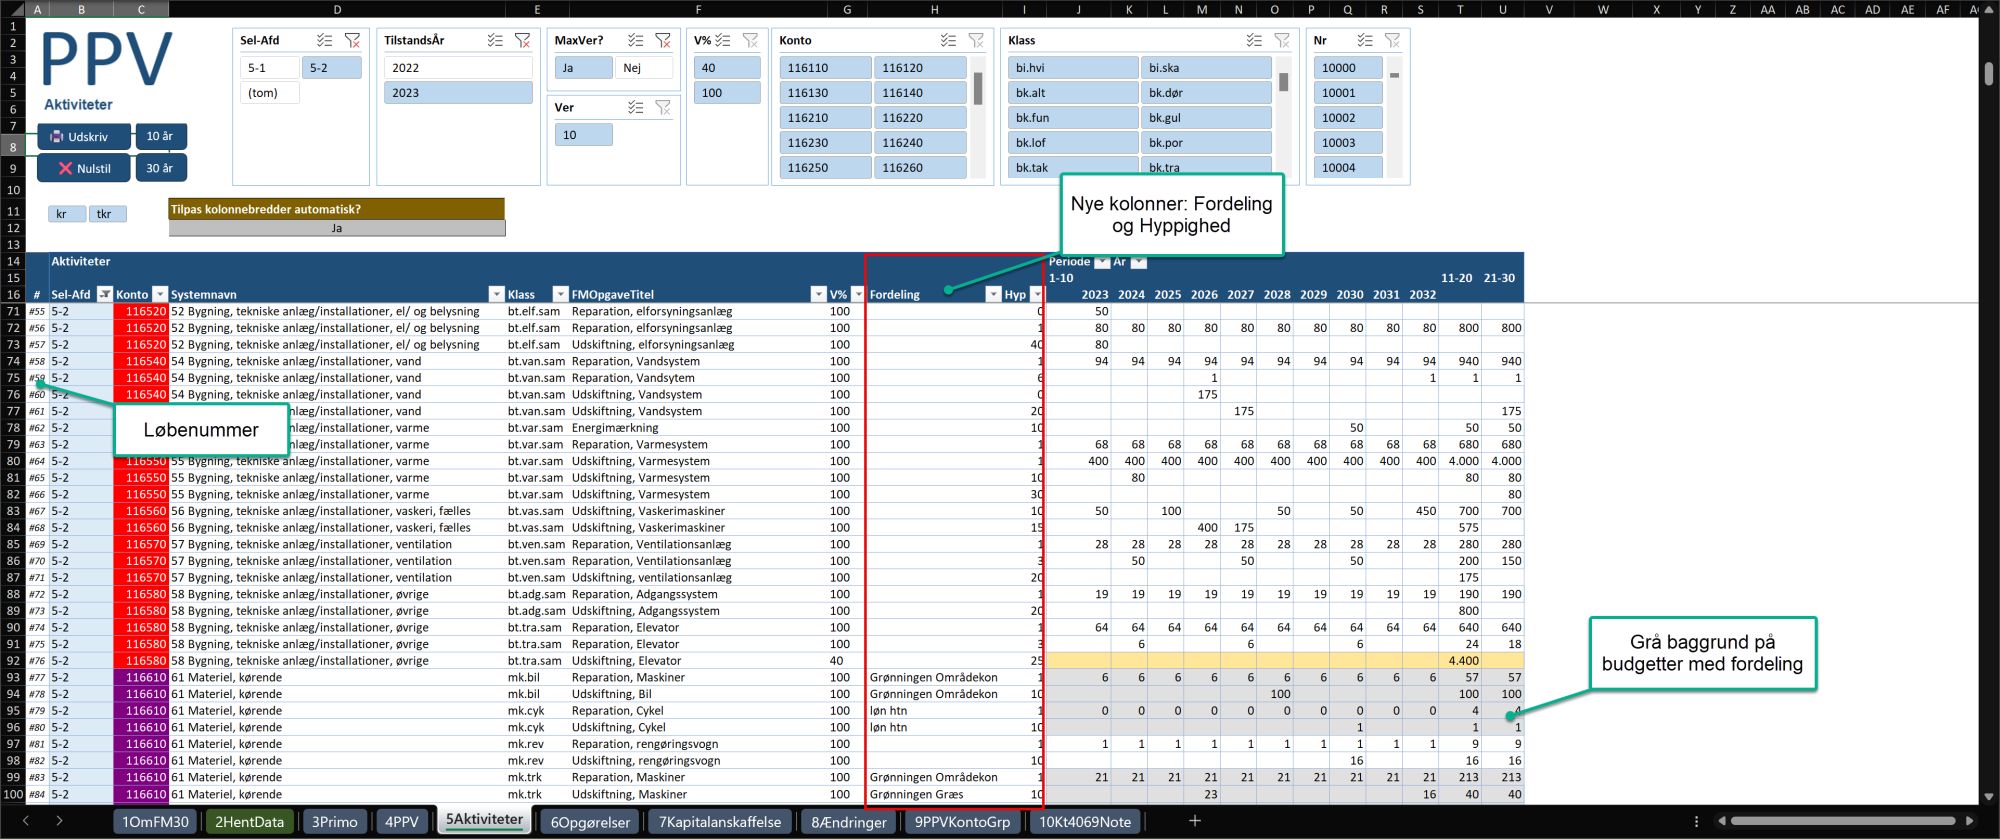Image resolution: width=2000 pixels, height=839 pixels.
Task: Click the Konto slicer scrollbar thumb
Action: (x=978, y=88)
